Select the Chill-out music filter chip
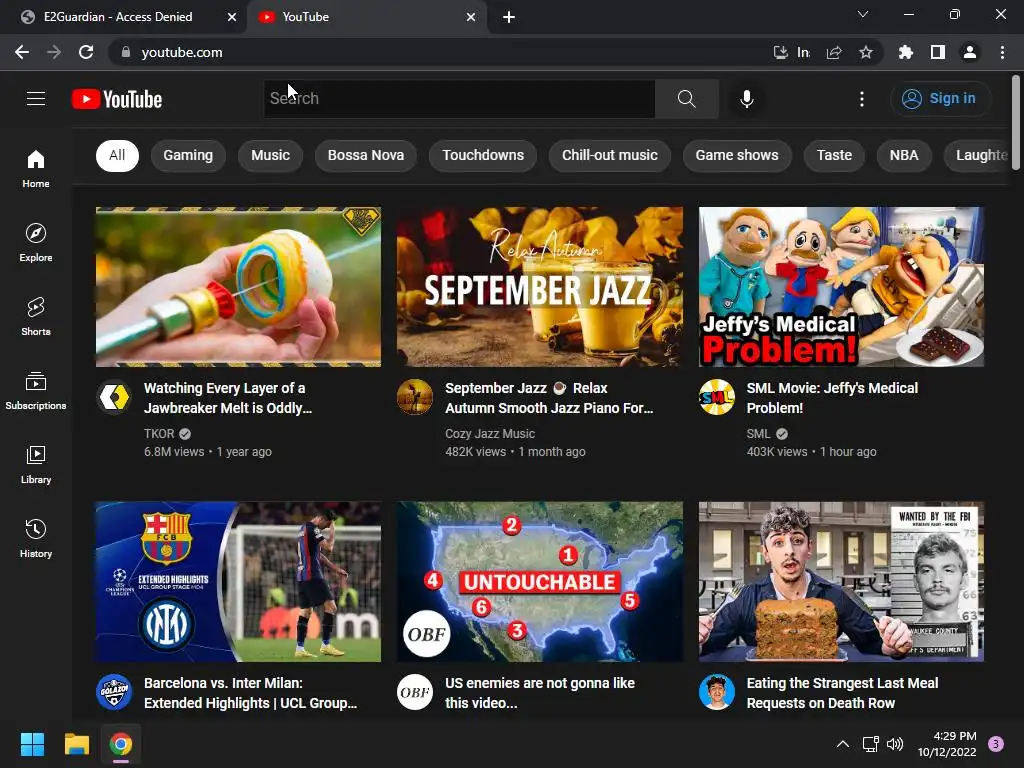Screen dimensions: 1024x768 coord(609,155)
